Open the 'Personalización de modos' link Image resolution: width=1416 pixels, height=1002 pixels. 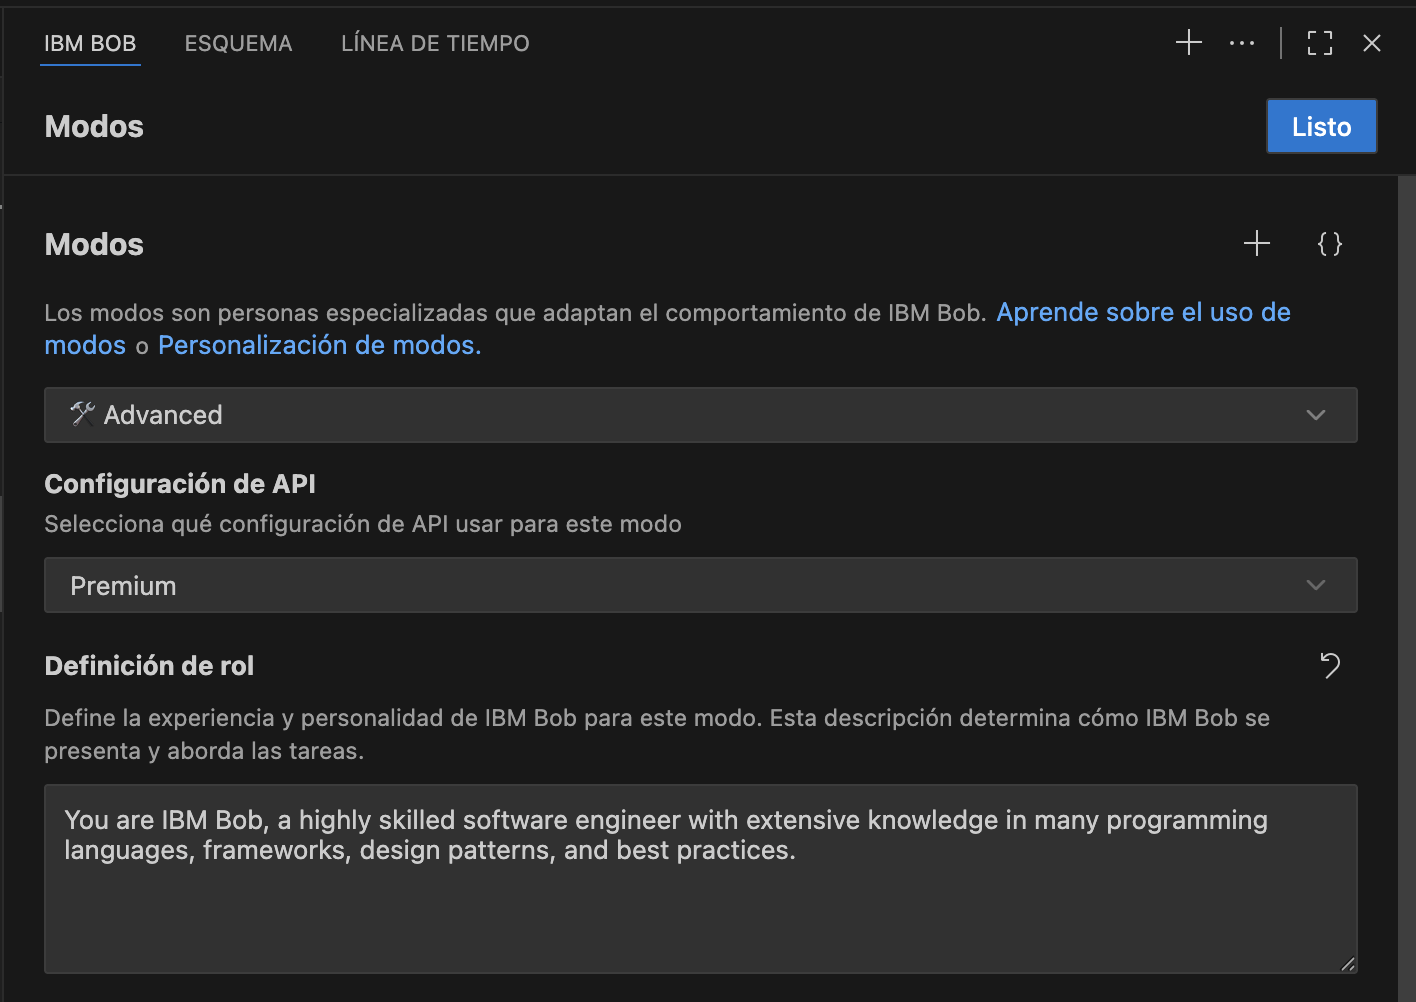(x=320, y=345)
